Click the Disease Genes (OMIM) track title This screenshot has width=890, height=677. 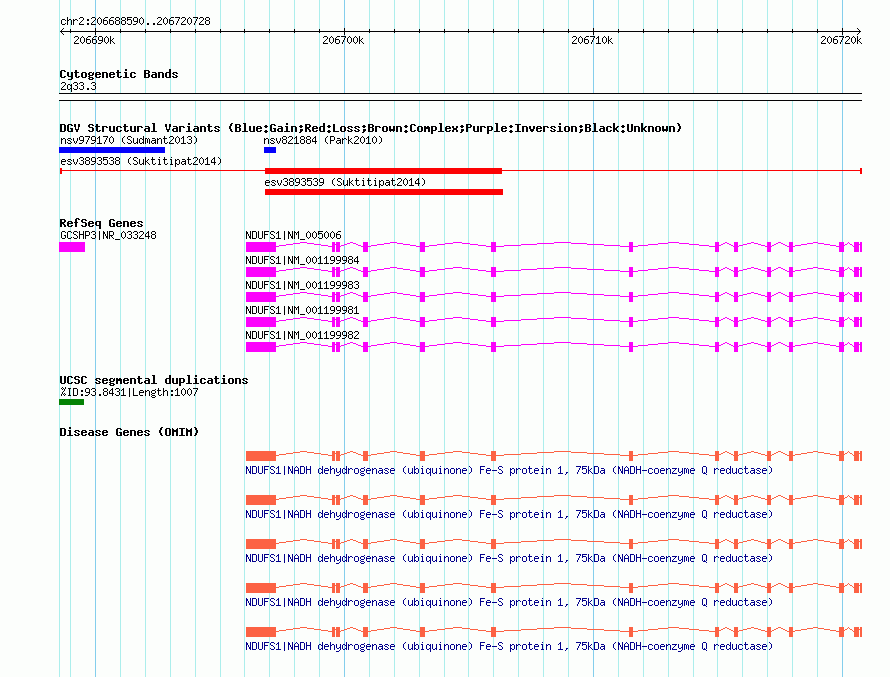pyautogui.click(x=129, y=432)
